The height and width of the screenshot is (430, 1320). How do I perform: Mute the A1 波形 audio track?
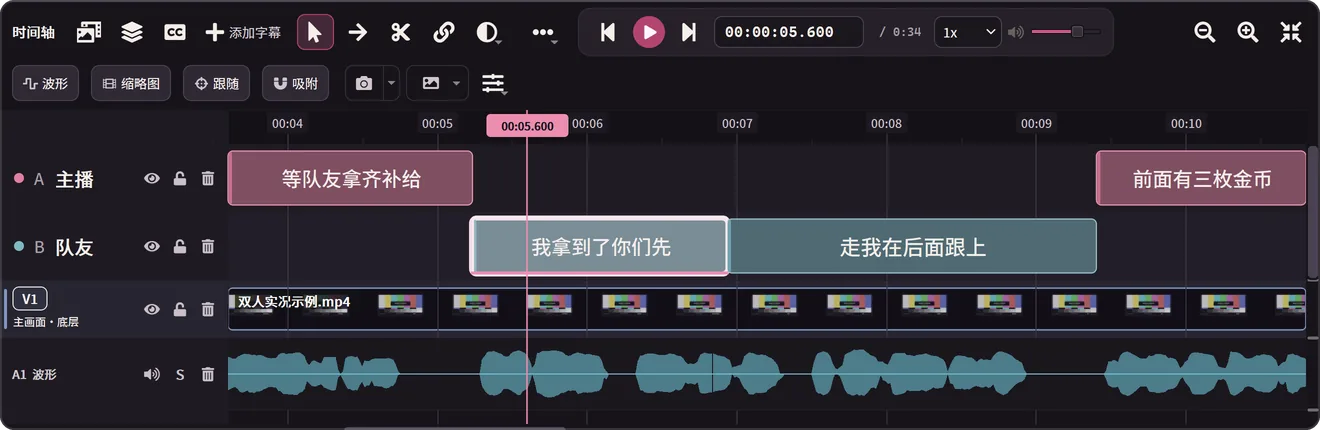tap(152, 375)
